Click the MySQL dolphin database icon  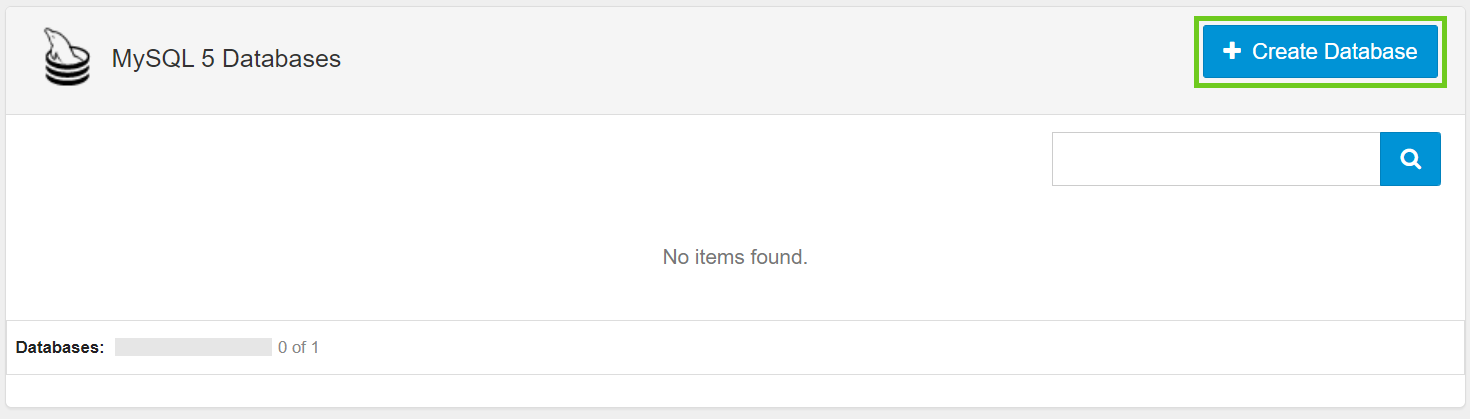pos(67,57)
